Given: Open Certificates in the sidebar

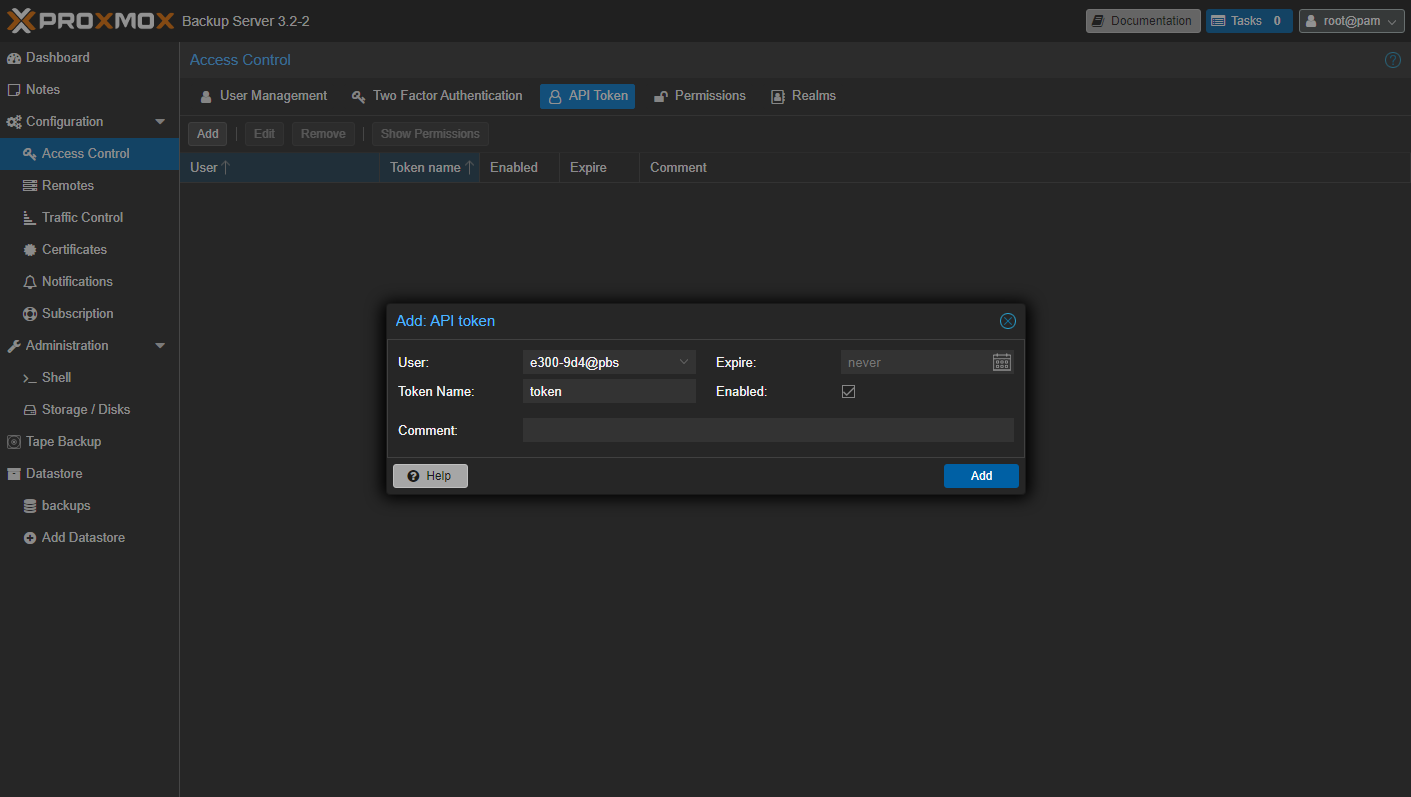Looking at the screenshot, I should (x=89, y=250).
